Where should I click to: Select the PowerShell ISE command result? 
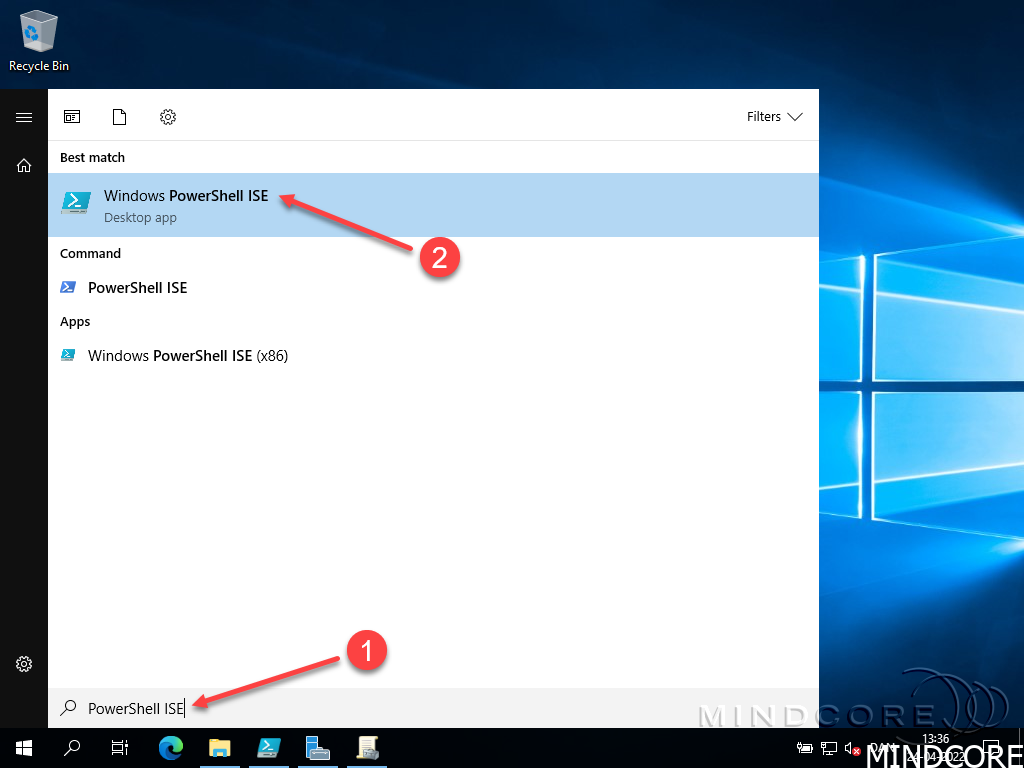(137, 288)
